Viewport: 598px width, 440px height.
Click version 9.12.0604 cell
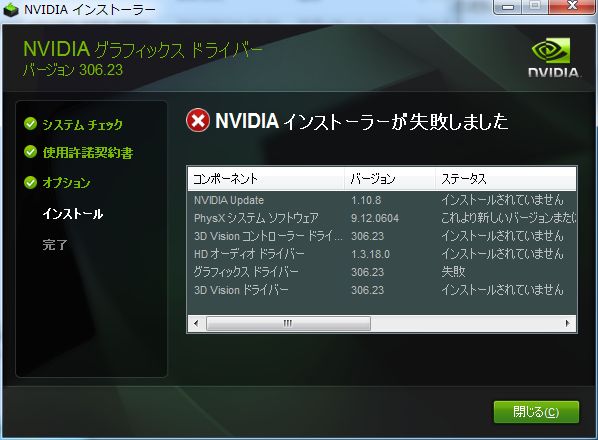(x=375, y=218)
